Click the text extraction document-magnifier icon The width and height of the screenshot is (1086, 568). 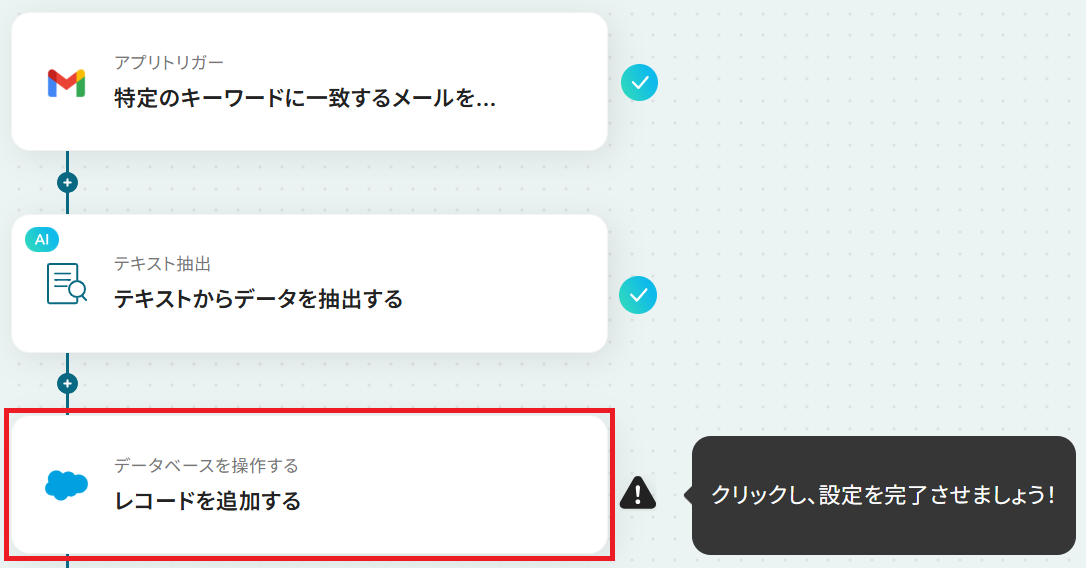coord(66,283)
